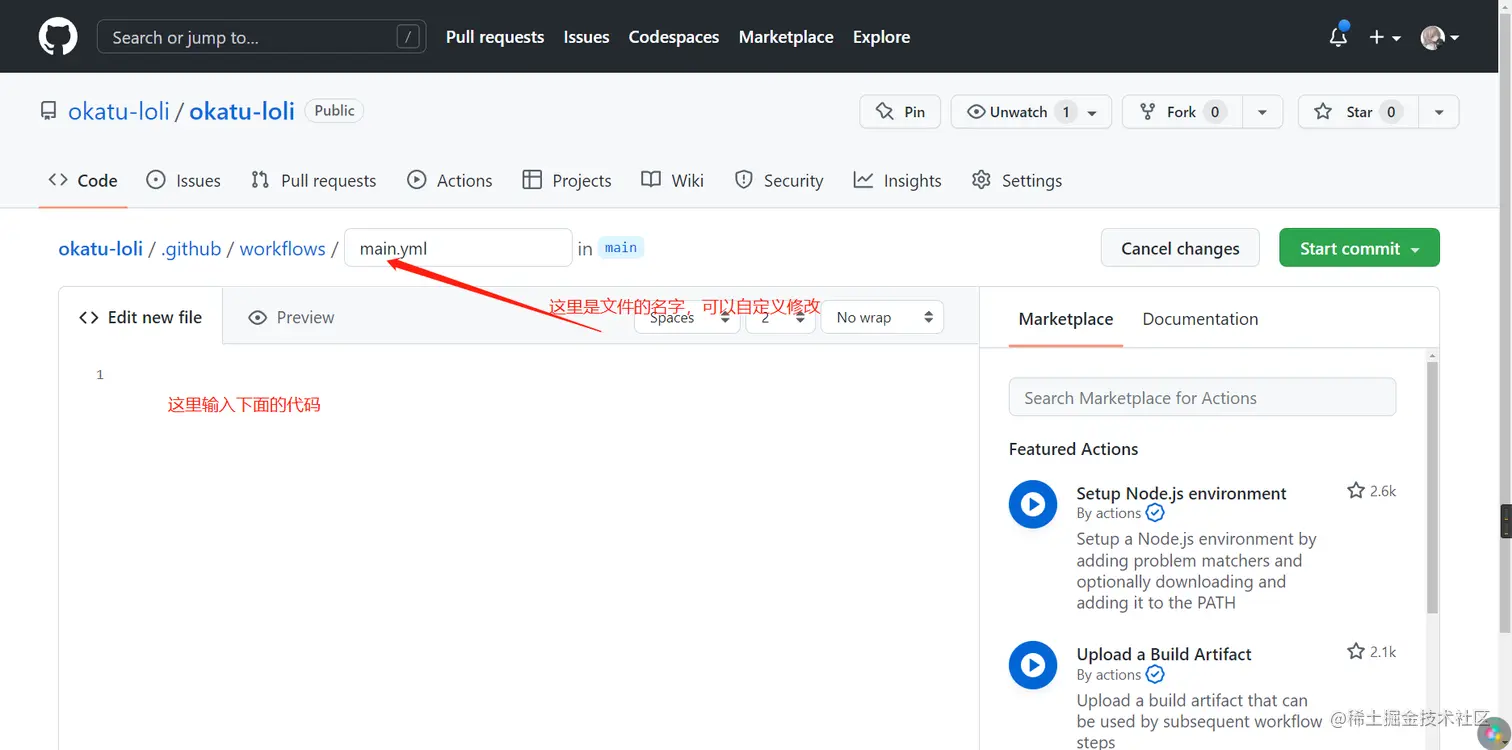Click okatu-loli in the file path breadcrumb

tap(101, 249)
